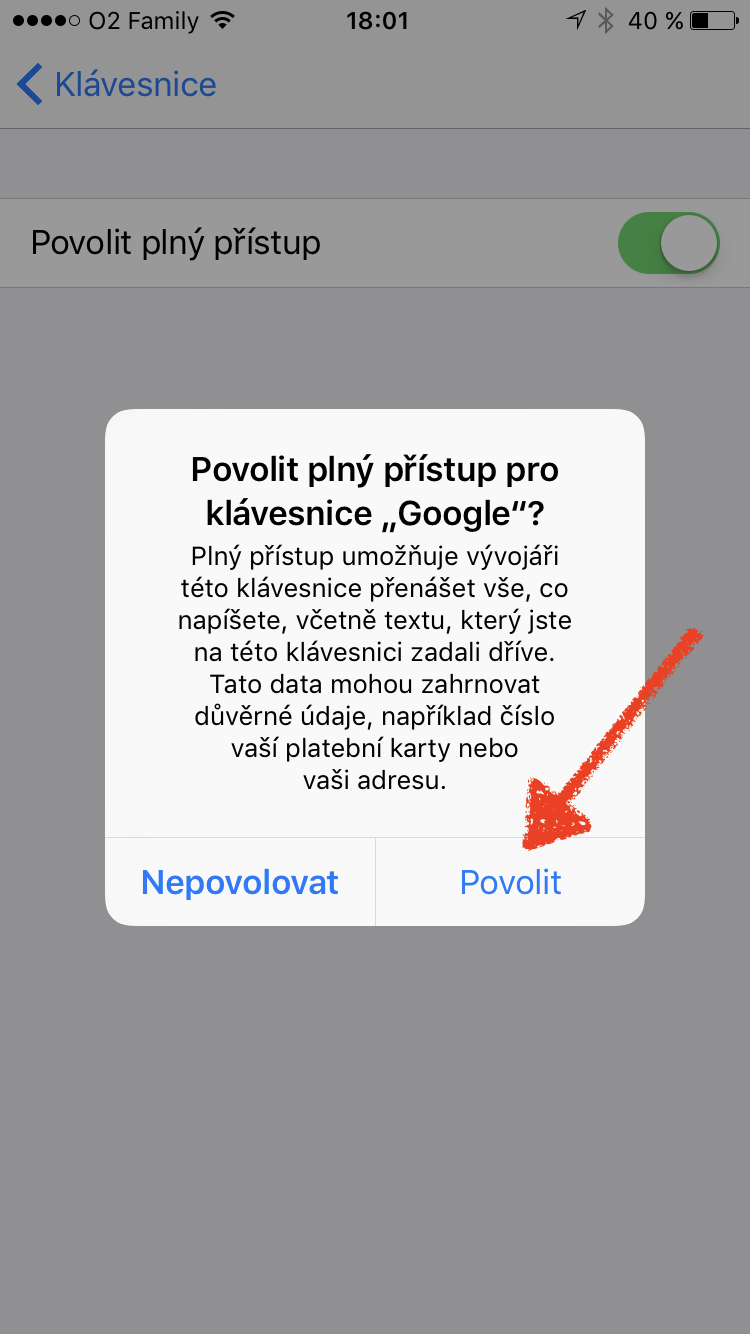Tap Povolit to allow full access

pyautogui.click(x=510, y=882)
